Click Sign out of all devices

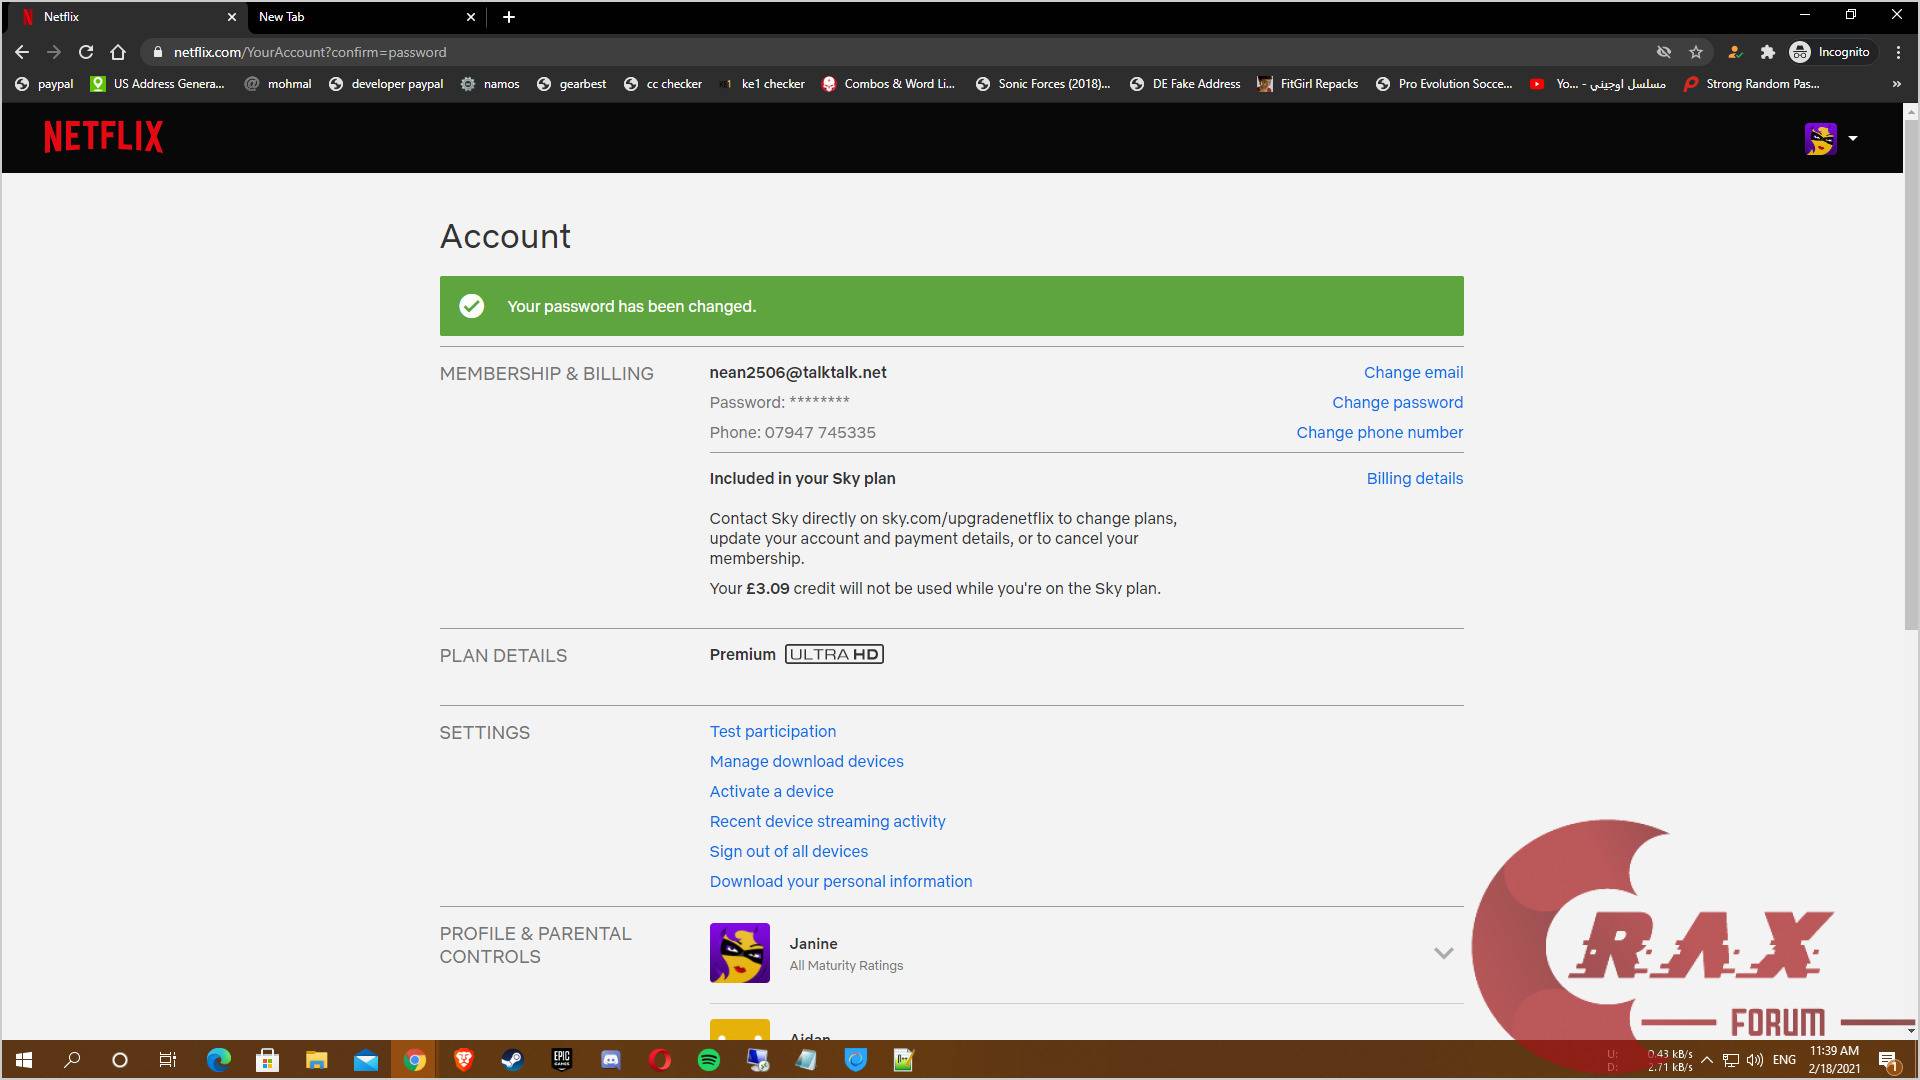pyautogui.click(x=788, y=851)
